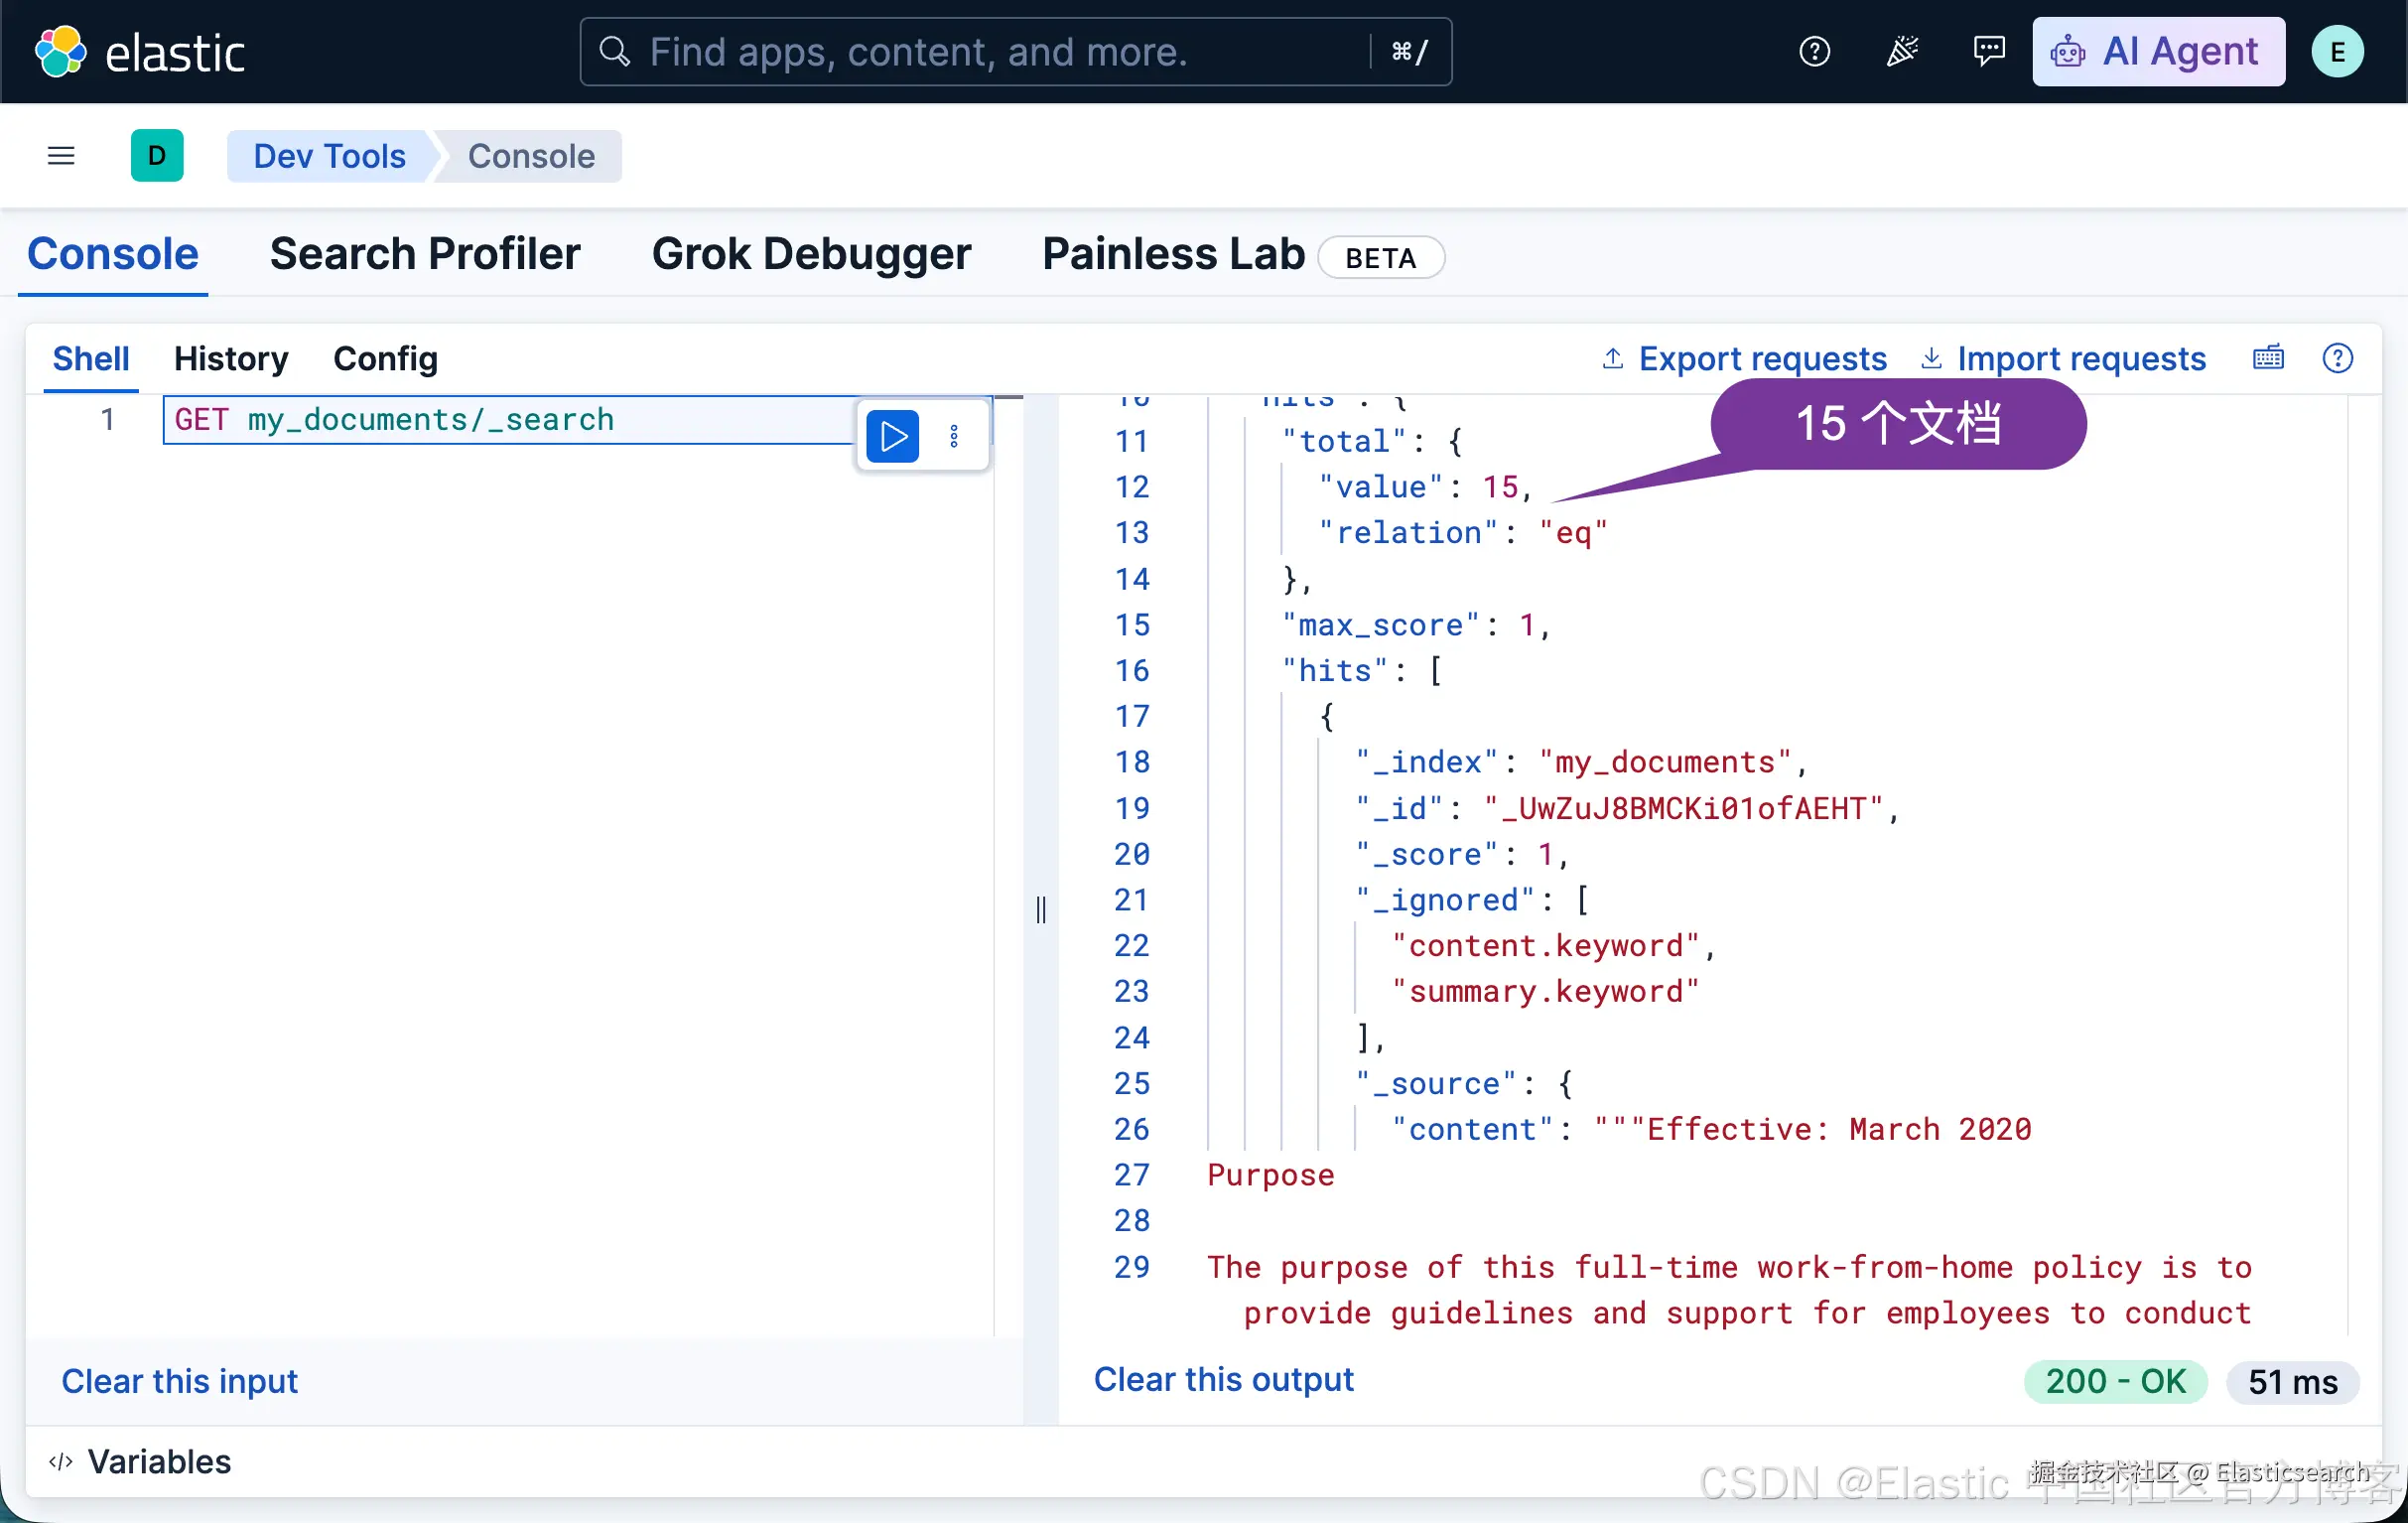Screen dimensions: 2408x1523
Task: Switch to Painless Lab tab
Action: tap(1173, 254)
